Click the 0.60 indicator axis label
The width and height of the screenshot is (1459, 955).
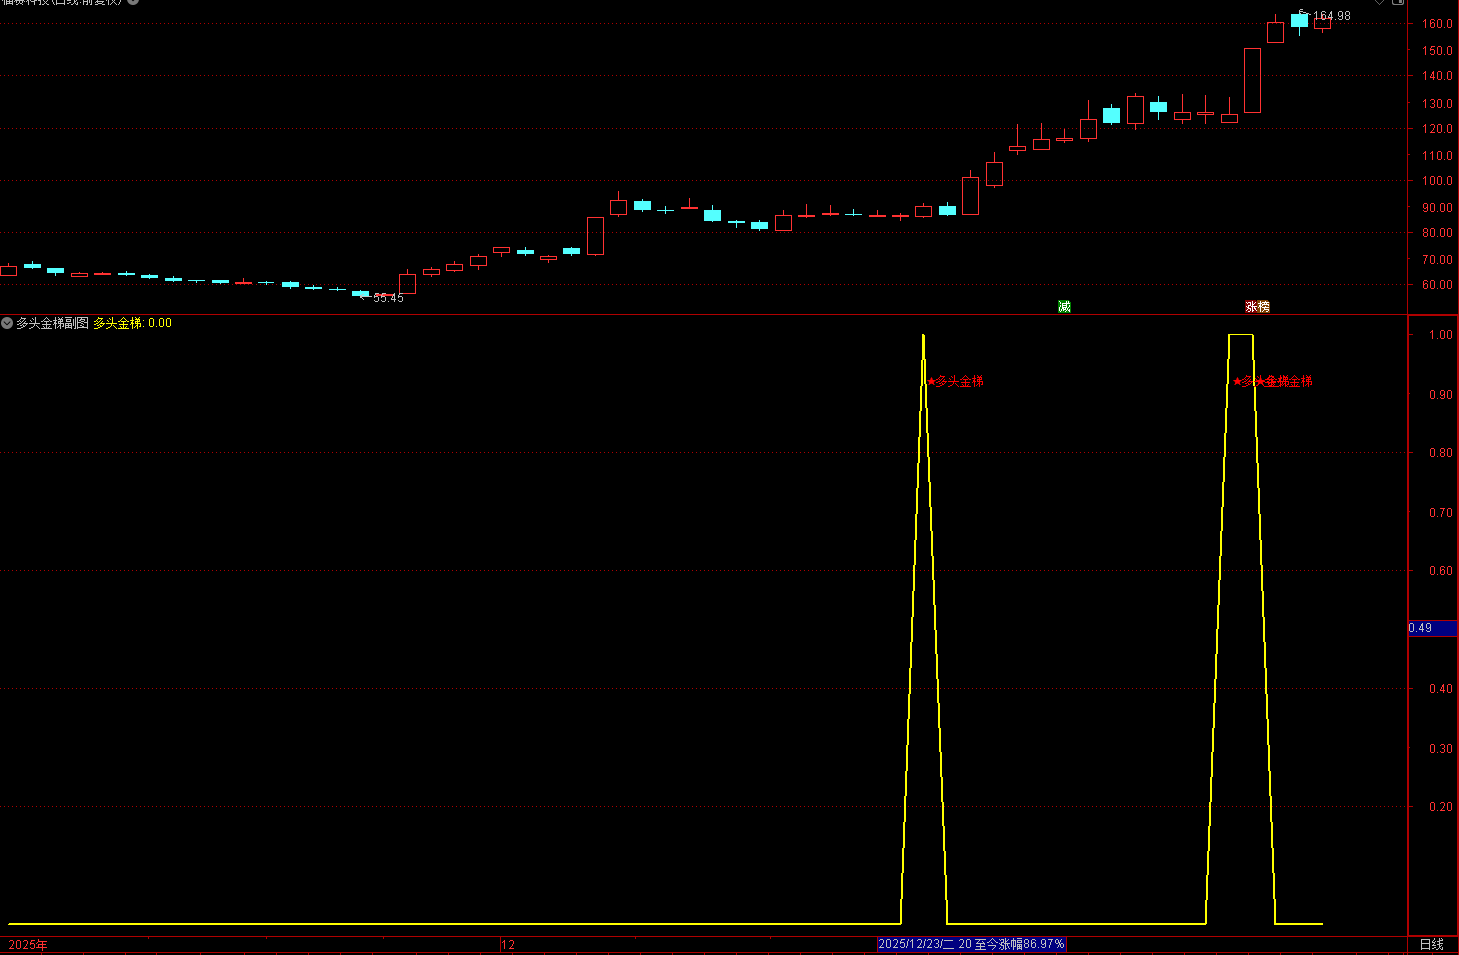(x=1441, y=571)
